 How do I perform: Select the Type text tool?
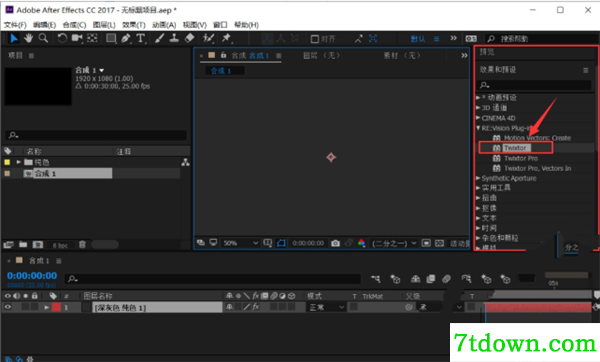tap(141, 38)
